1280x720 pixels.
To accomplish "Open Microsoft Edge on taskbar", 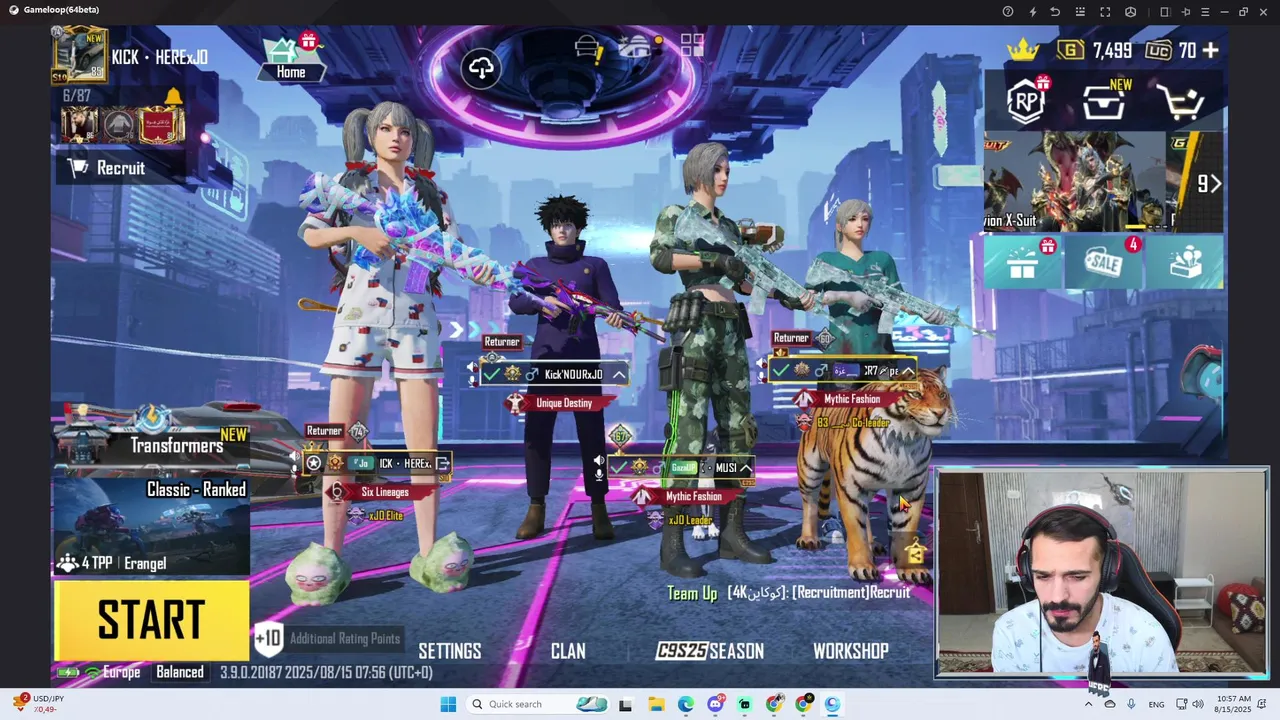I will 686,704.
